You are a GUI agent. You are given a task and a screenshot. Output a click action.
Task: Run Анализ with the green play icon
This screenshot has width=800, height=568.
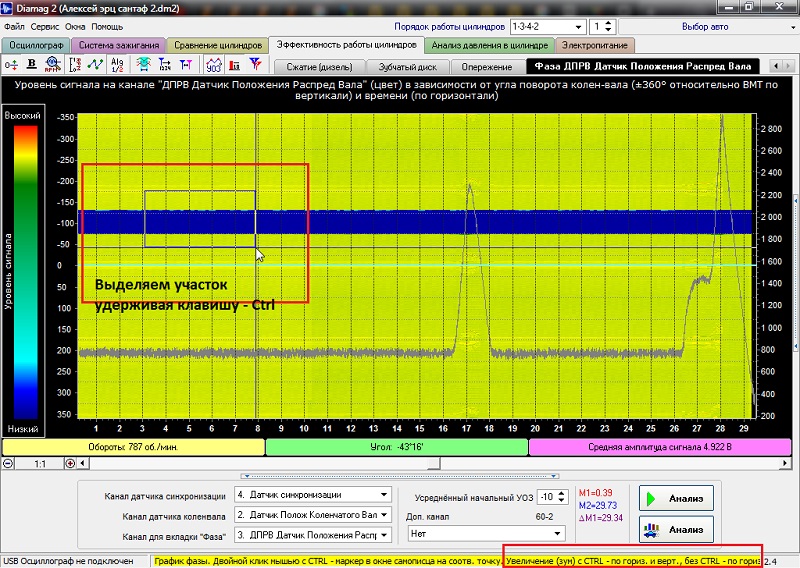(x=676, y=499)
